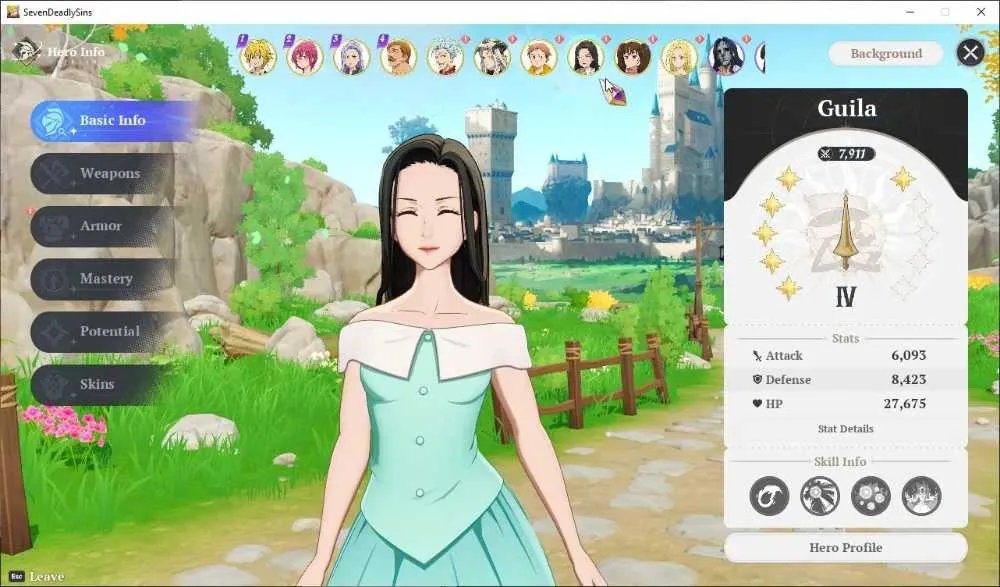Open the multiple orbs skill icon
The width and height of the screenshot is (1000, 587).
[x=871, y=496]
